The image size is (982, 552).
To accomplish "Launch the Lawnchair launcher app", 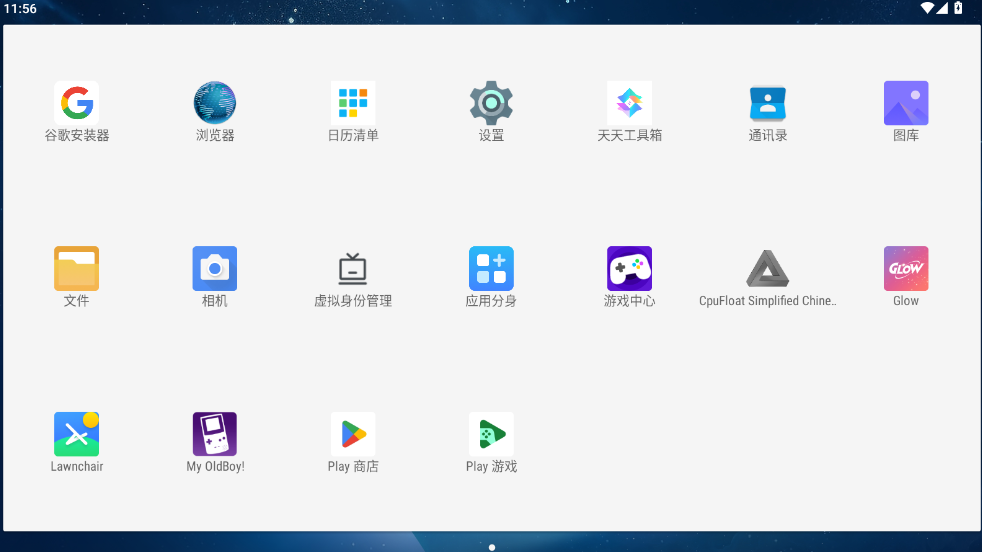I will [x=76, y=434].
